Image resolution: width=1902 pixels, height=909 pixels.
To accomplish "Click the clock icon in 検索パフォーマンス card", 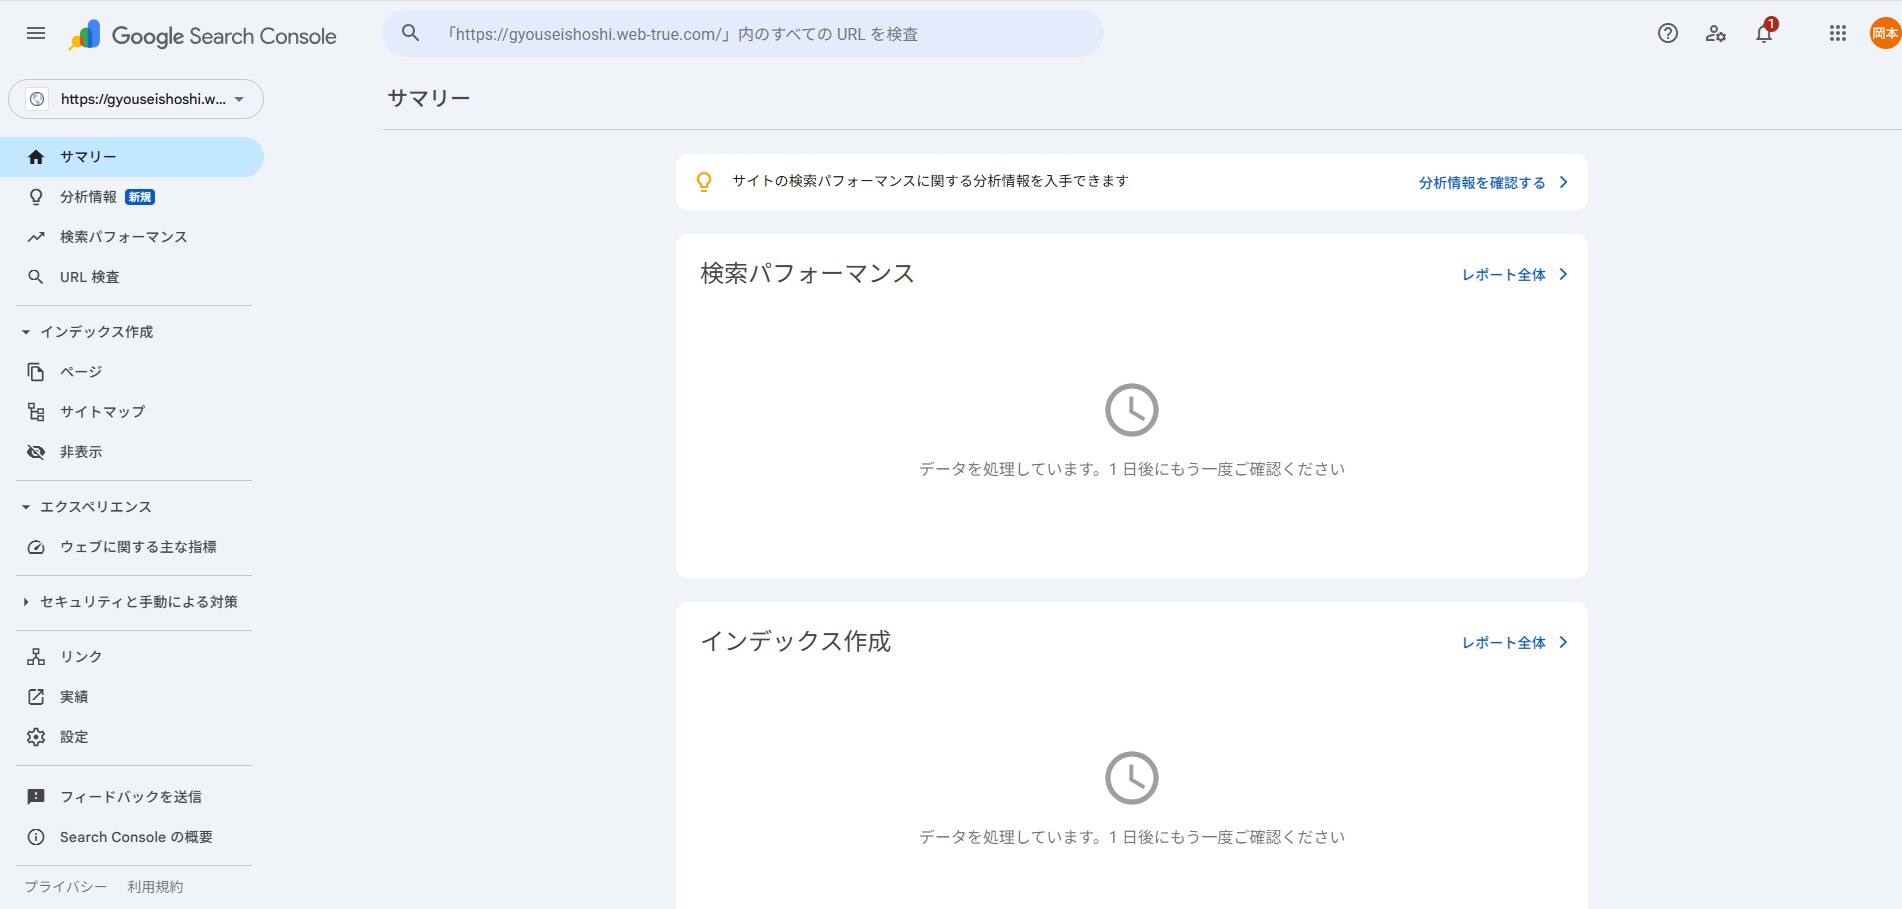I will click(x=1131, y=410).
